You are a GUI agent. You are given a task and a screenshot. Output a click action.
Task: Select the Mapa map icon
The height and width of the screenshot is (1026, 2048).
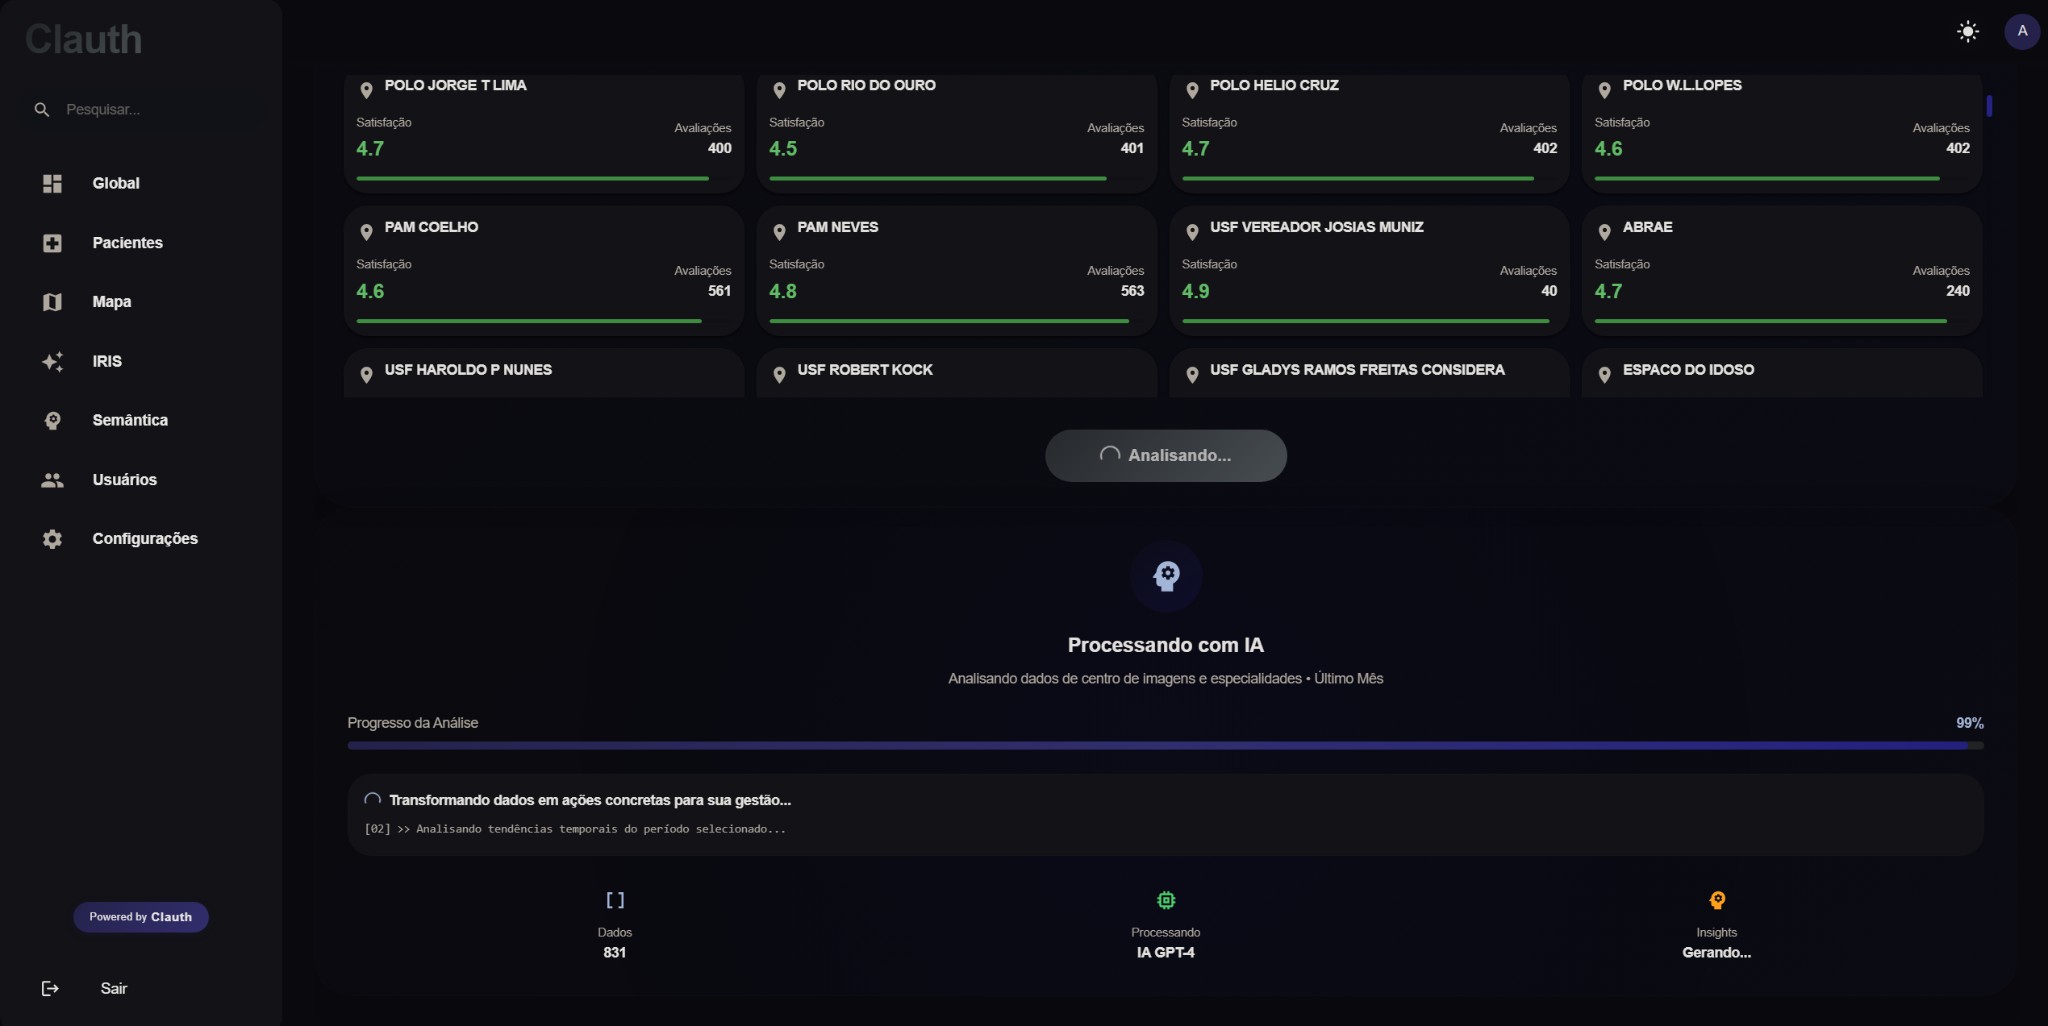pyautogui.click(x=53, y=302)
